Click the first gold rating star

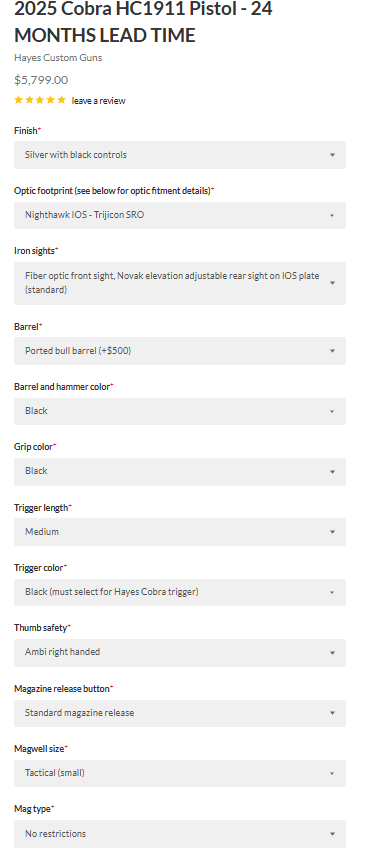click(x=19, y=100)
